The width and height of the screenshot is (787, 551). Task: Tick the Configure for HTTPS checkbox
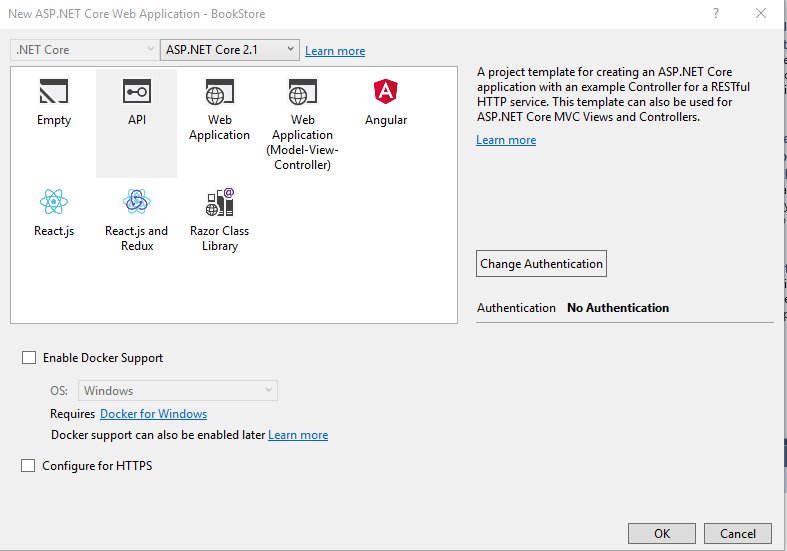pos(28,465)
